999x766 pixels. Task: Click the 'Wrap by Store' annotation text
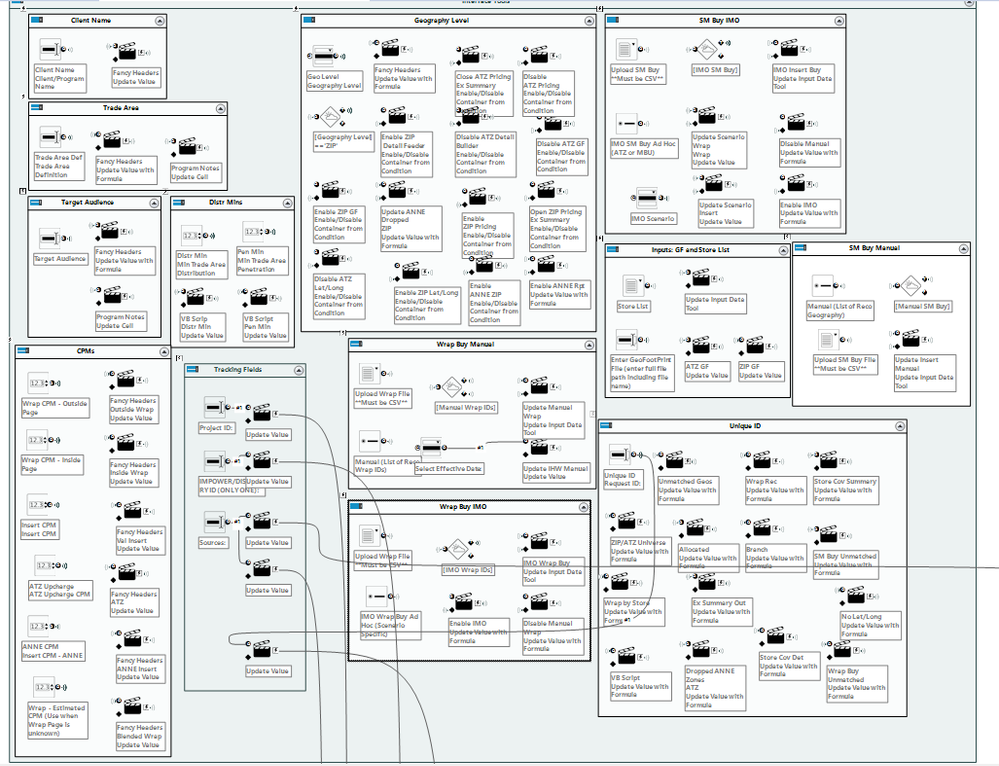coord(633,611)
